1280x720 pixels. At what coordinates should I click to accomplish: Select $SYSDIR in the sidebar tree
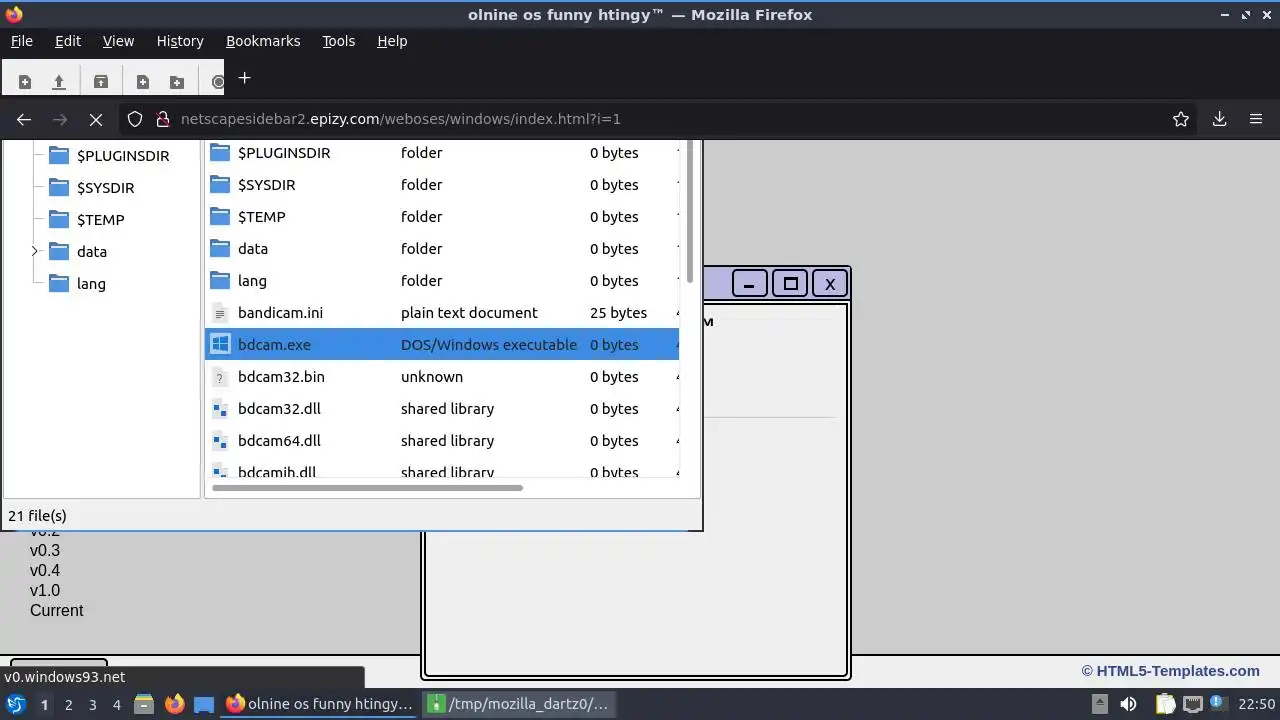(x=105, y=188)
